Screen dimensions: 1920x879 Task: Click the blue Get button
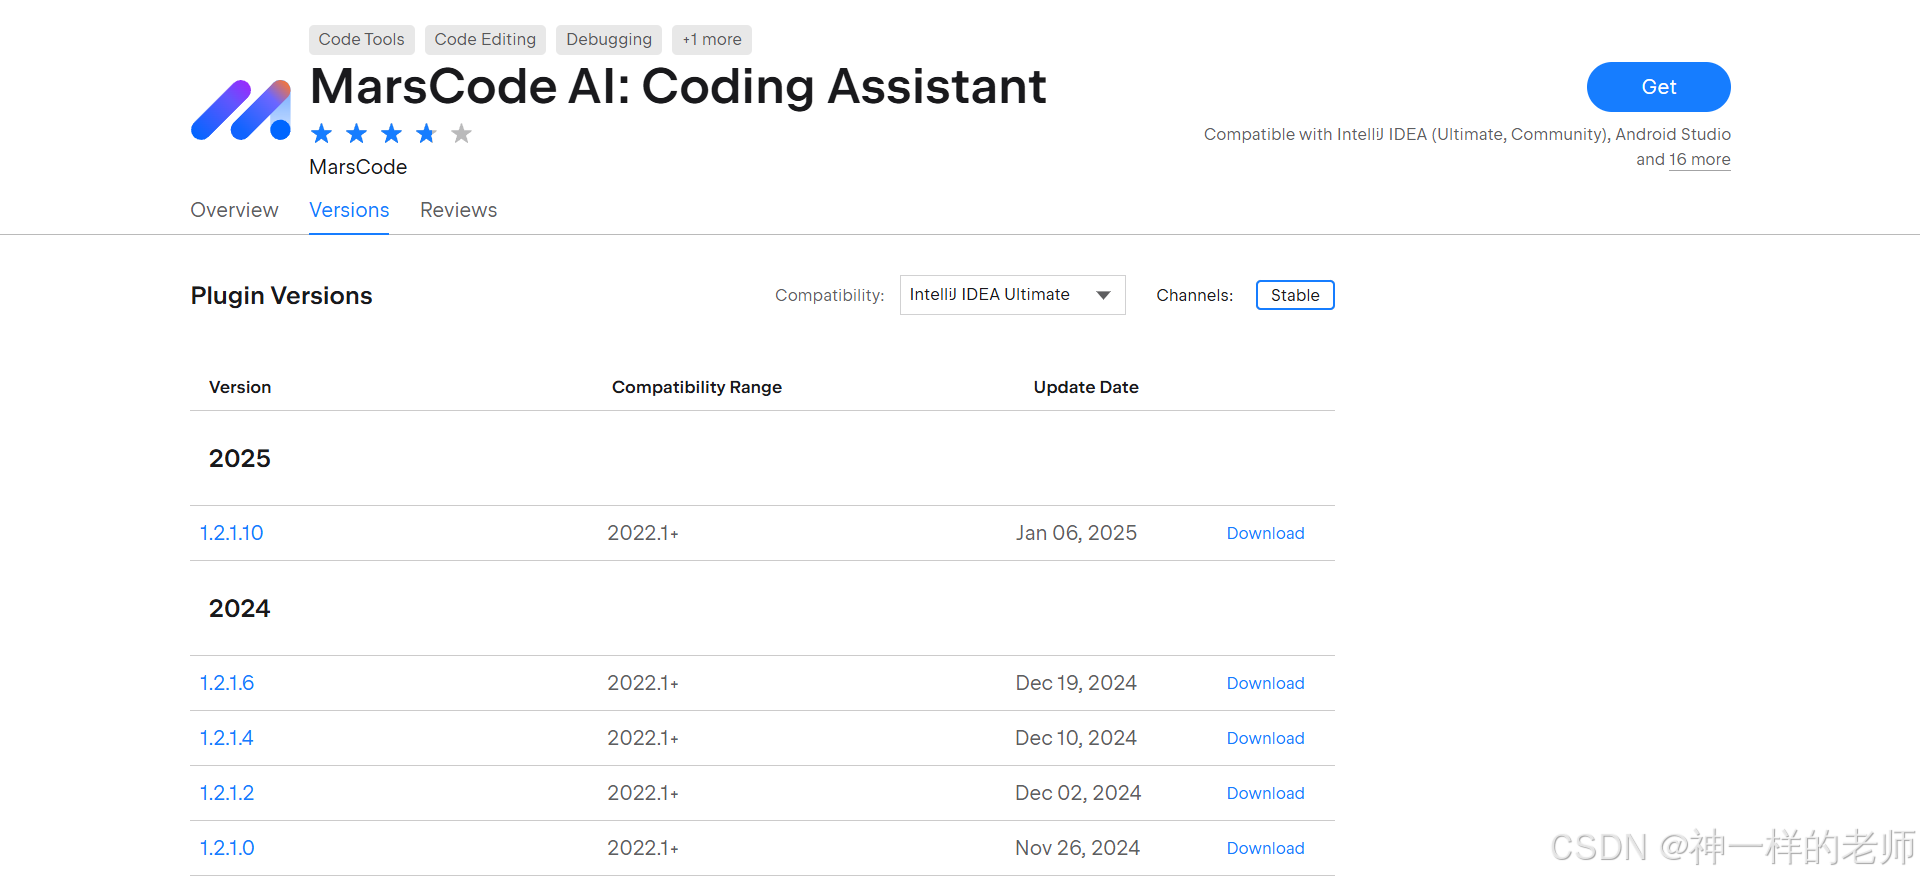pyautogui.click(x=1659, y=87)
